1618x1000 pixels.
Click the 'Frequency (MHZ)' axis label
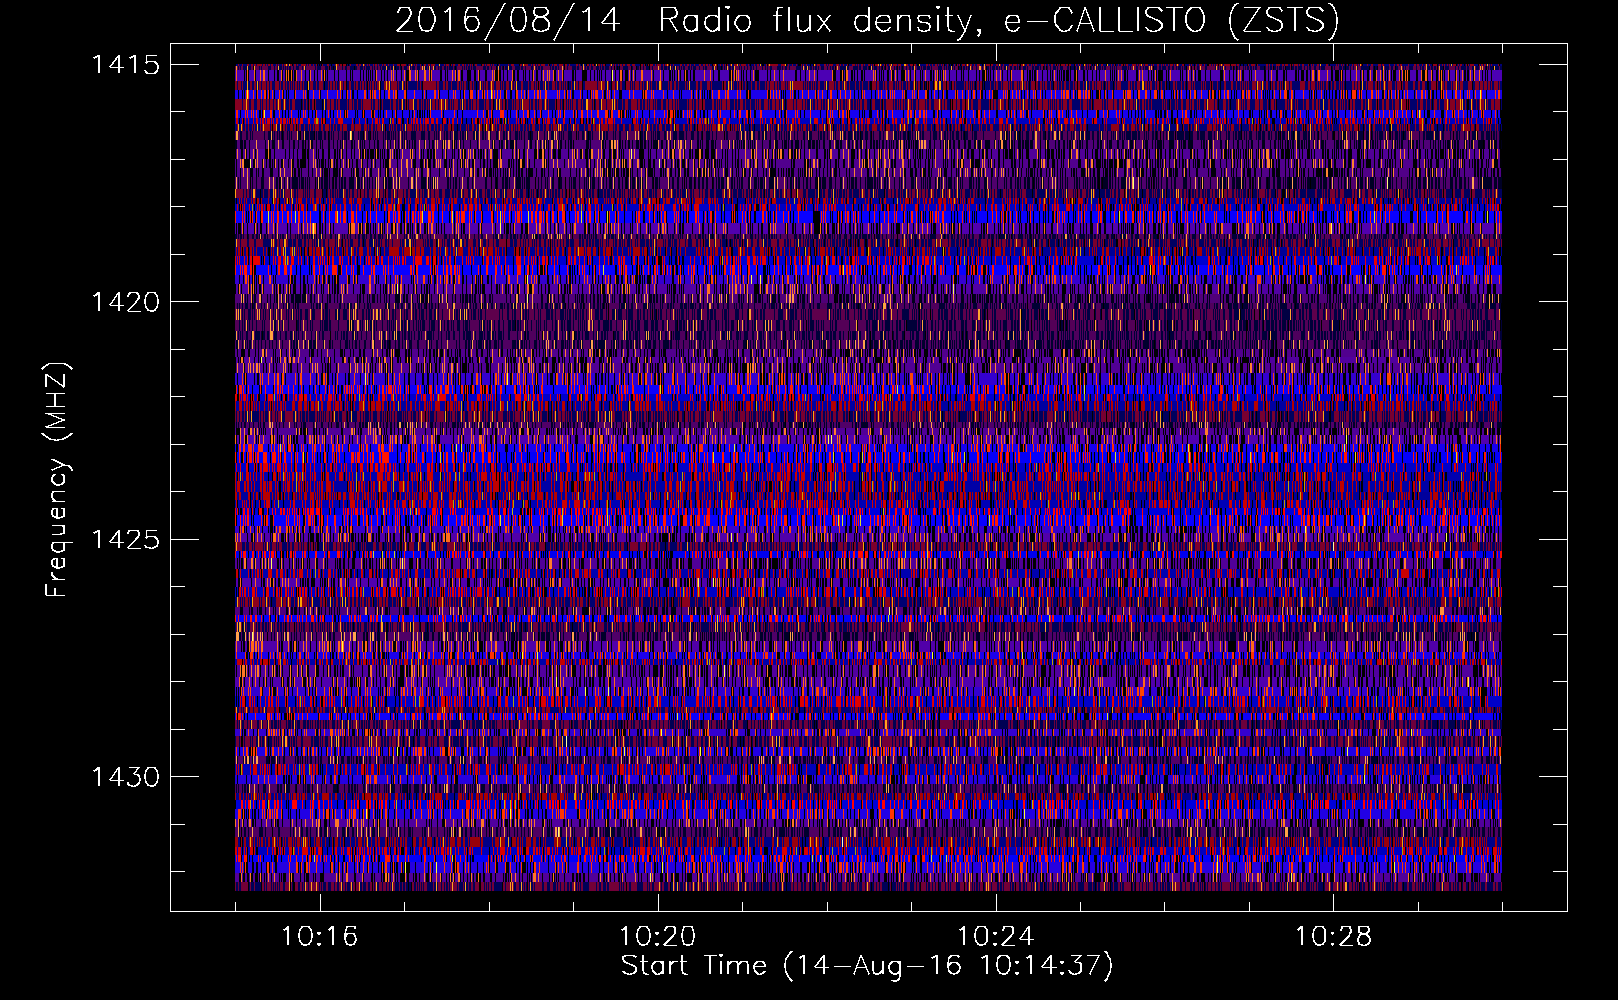pyautogui.click(x=57, y=480)
